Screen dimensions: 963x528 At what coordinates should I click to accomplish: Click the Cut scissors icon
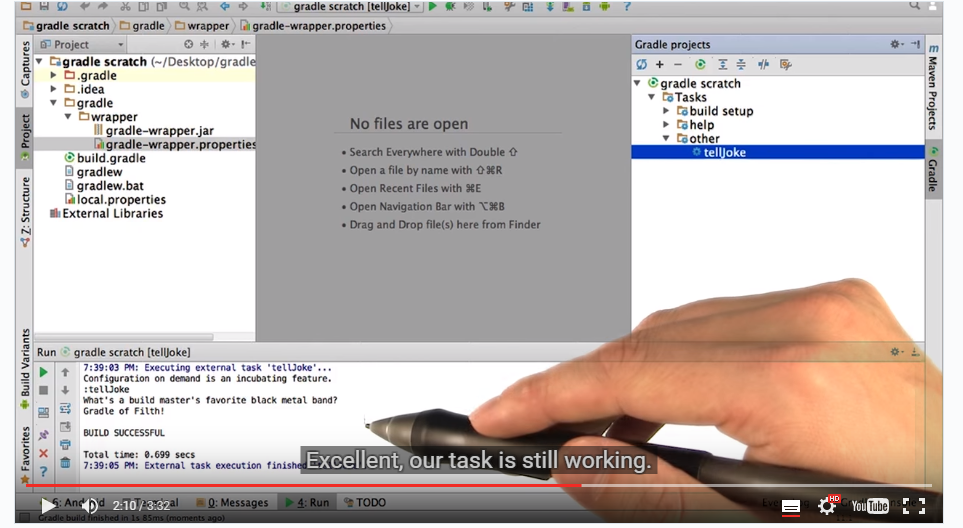(x=125, y=6)
